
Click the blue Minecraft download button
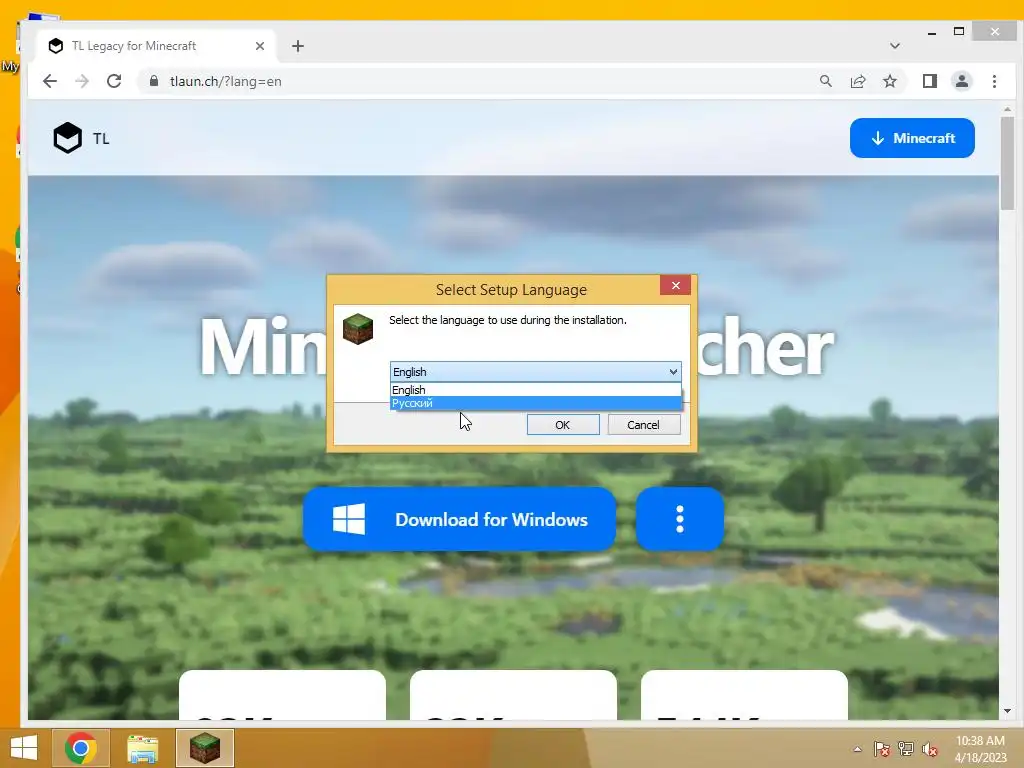tap(912, 138)
